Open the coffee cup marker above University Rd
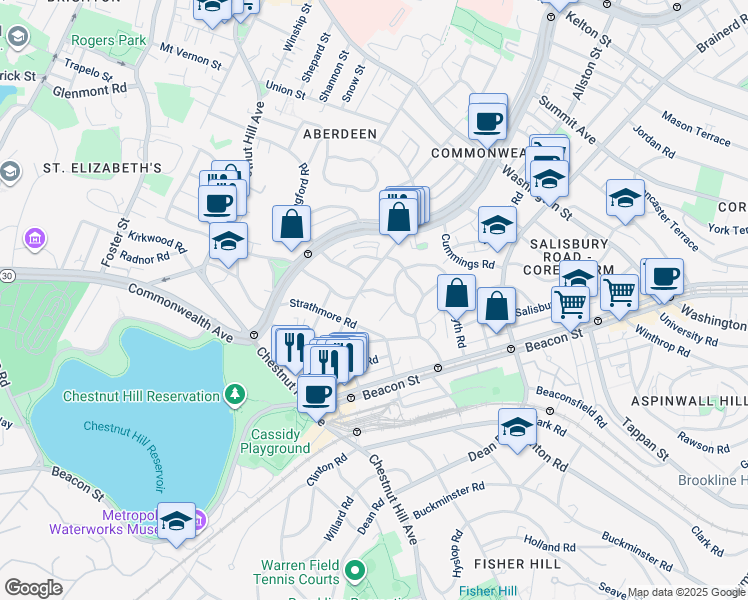The image size is (748, 600). (x=664, y=277)
